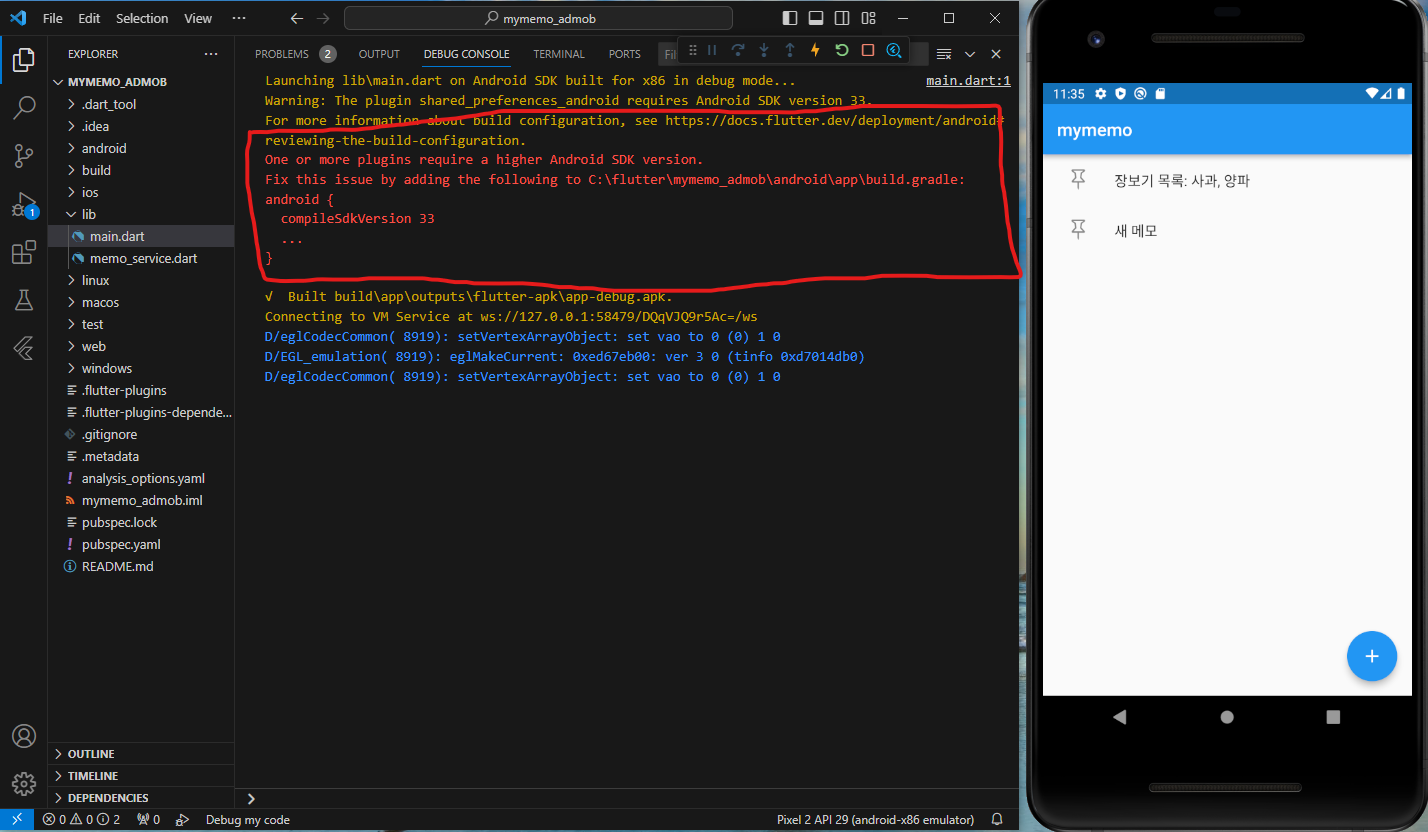Open the Search view in activity bar

(x=23, y=107)
